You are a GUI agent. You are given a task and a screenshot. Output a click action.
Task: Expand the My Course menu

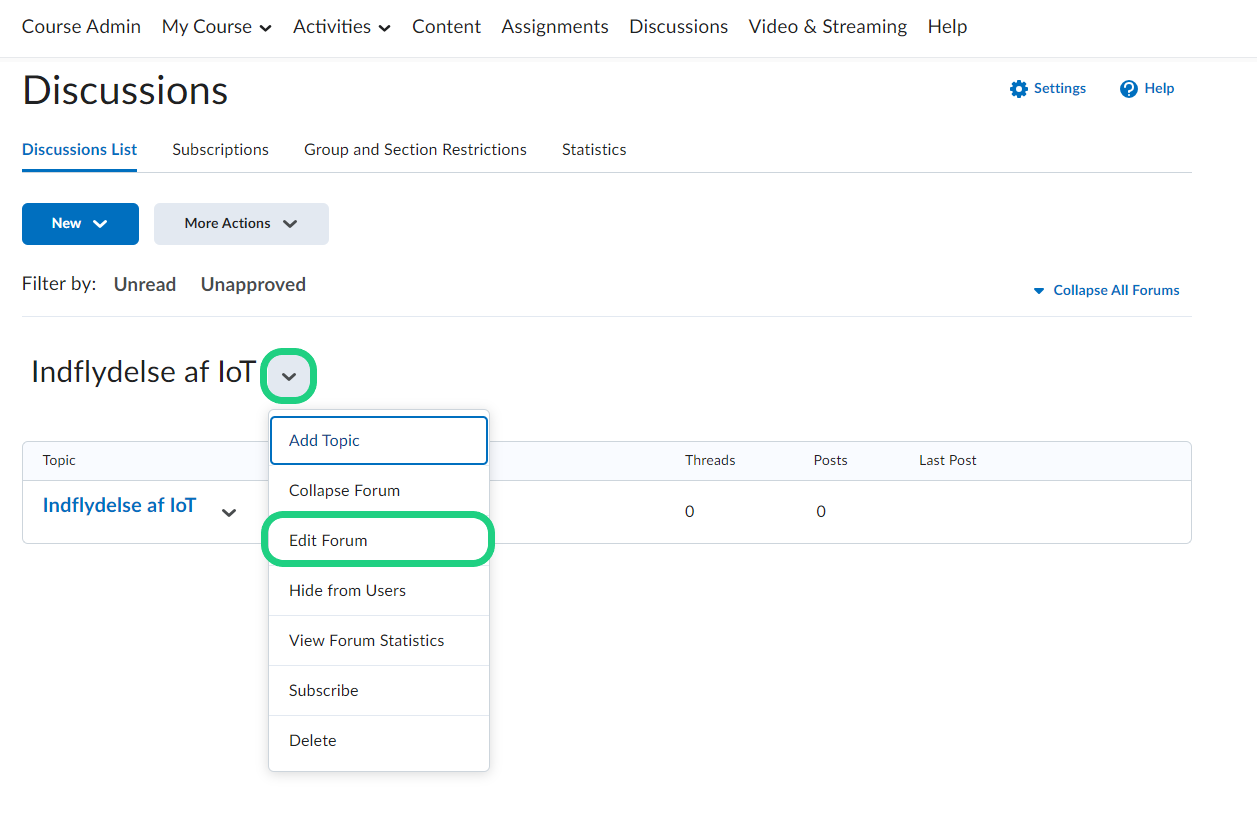[216, 27]
